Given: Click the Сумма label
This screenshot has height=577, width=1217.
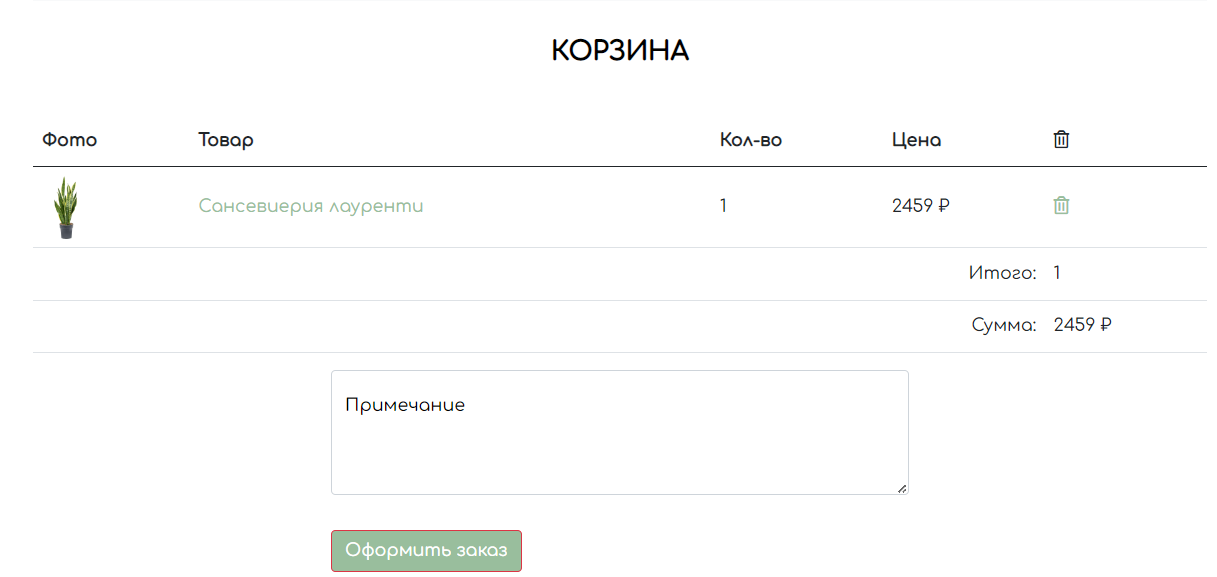Looking at the screenshot, I should [x=1004, y=325].
